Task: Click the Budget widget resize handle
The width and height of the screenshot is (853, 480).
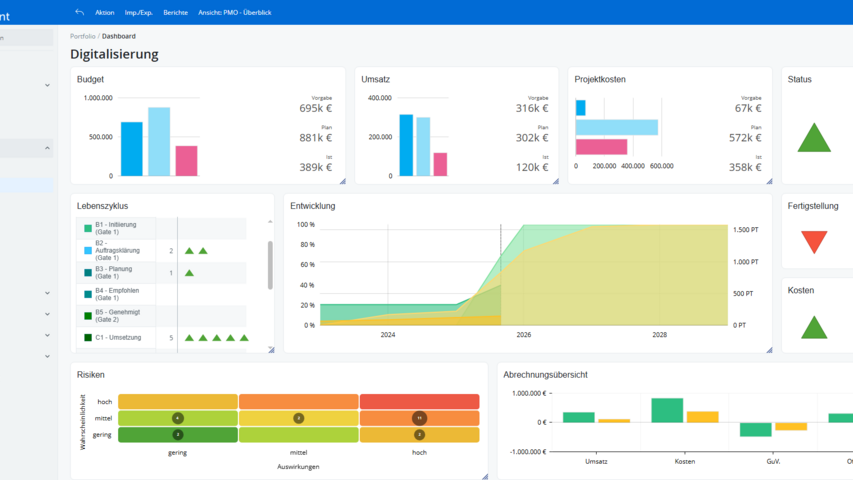Action: pyautogui.click(x=342, y=181)
